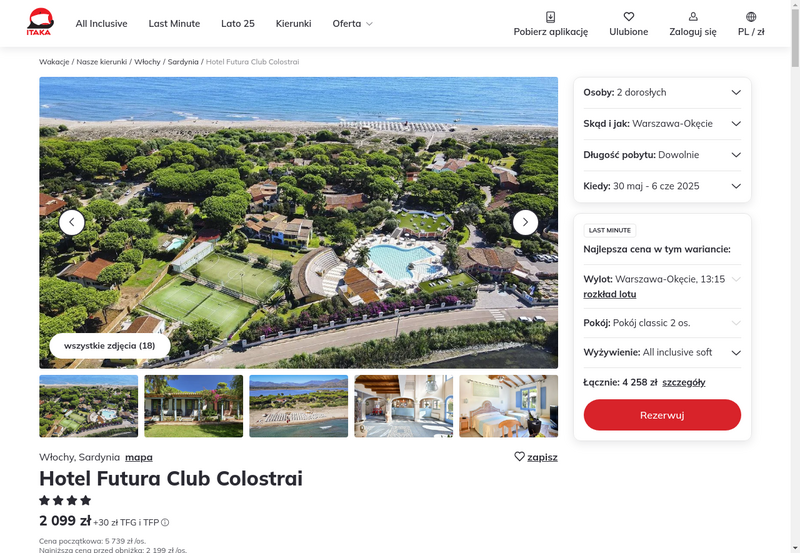Click the wszystkie zdjęcia (18) button
This screenshot has width=800, height=553.
(x=110, y=346)
